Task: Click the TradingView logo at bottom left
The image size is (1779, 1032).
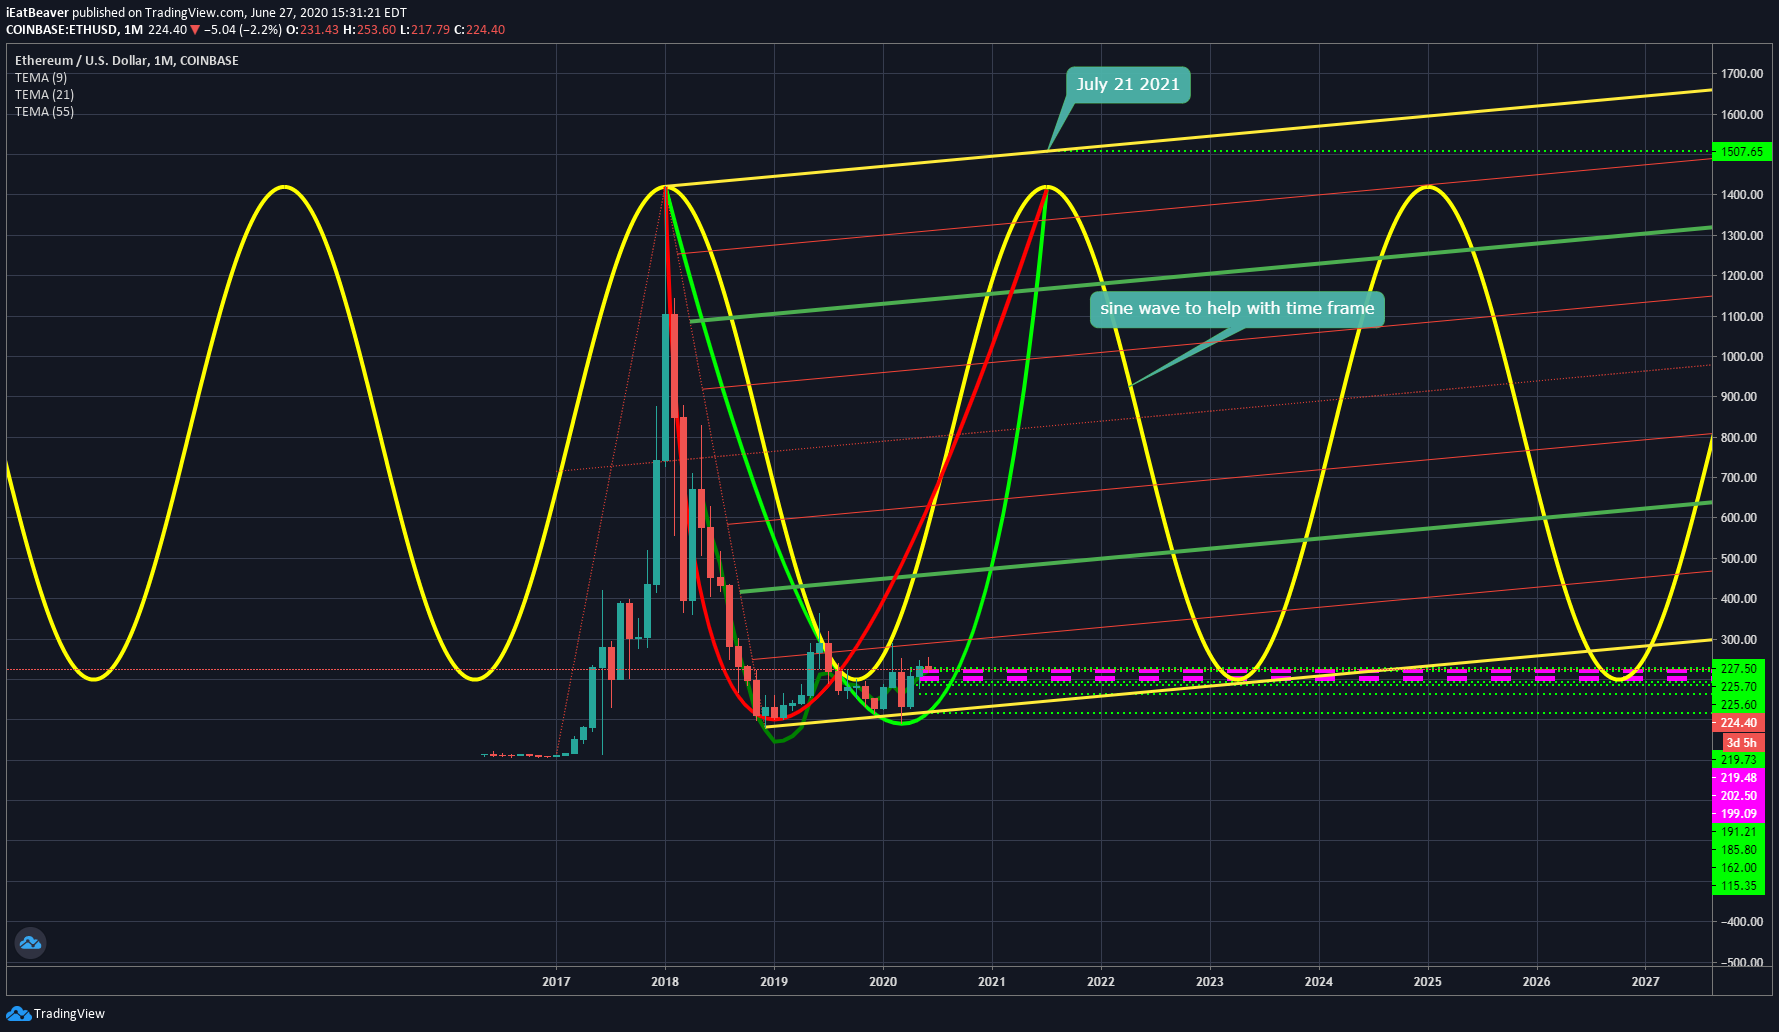Action: [x=55, y=1013]
